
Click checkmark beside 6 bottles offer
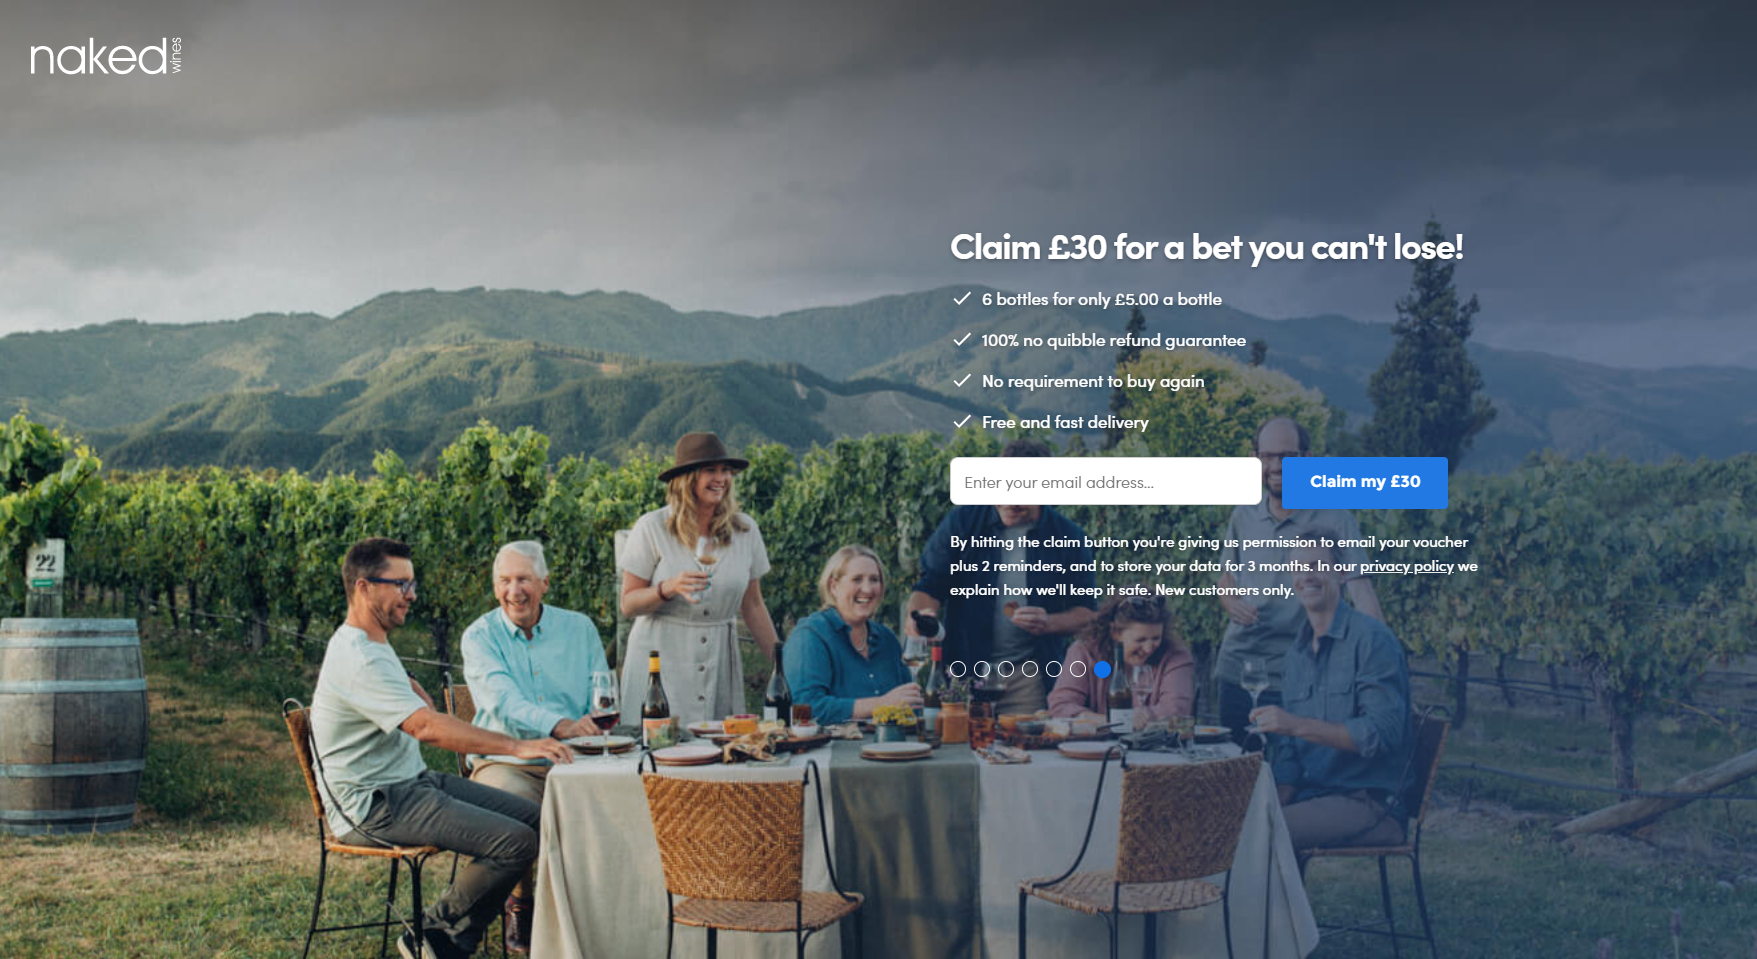(962, 299)
